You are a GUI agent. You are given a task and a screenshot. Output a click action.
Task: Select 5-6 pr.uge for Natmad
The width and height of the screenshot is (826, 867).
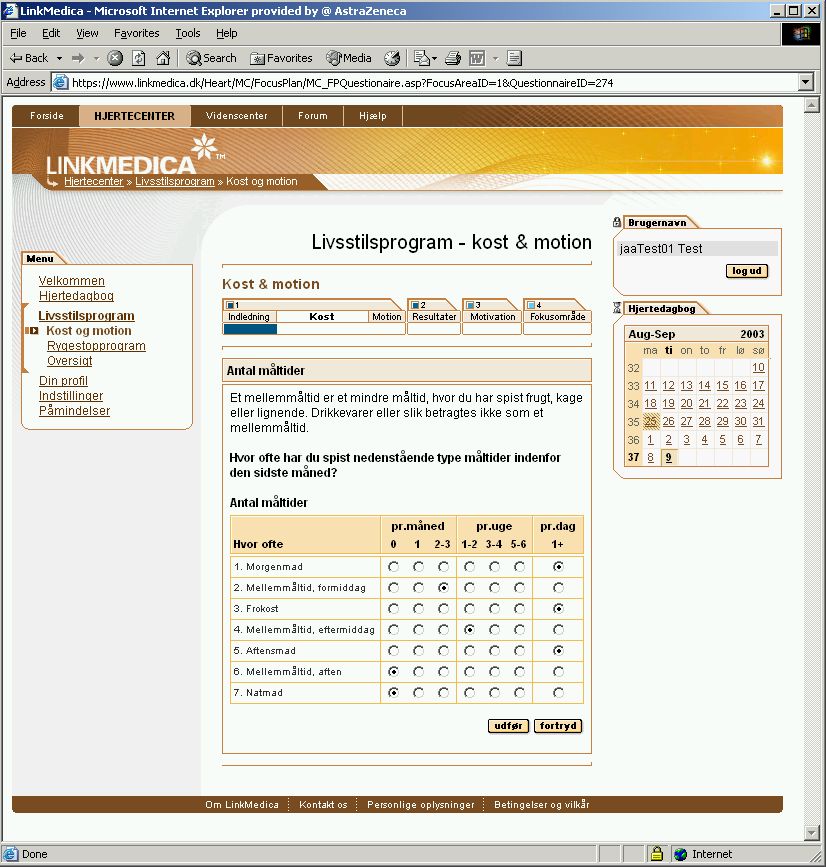coord(519,693)
